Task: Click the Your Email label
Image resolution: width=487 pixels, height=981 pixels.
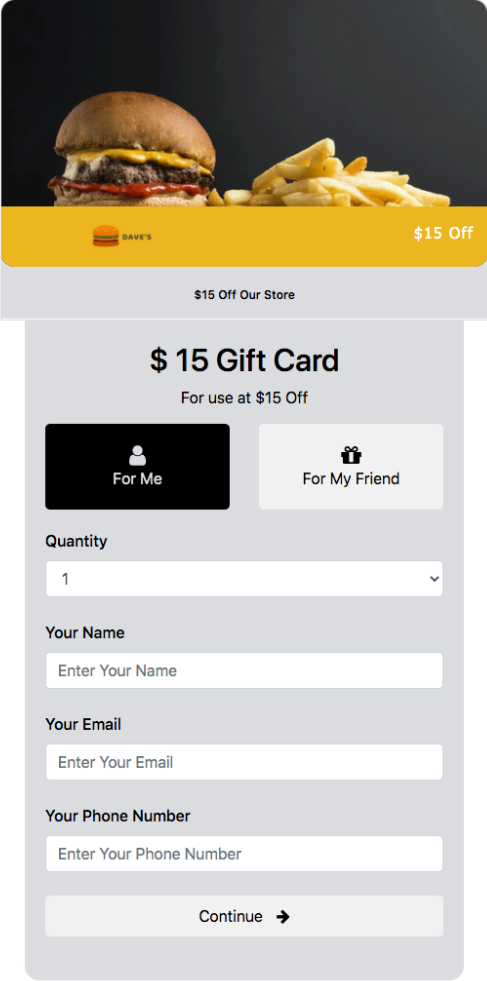Action: (x=83, y=724)
